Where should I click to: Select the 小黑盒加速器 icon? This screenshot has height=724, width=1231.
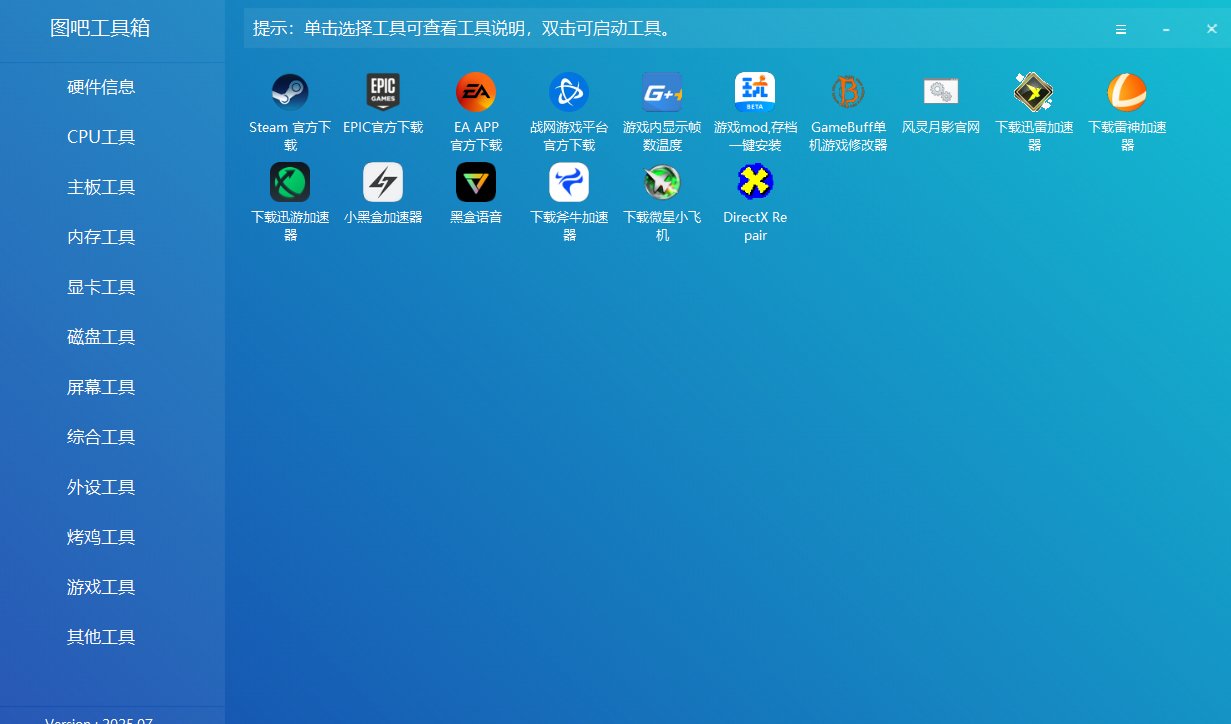coord(383,182)
